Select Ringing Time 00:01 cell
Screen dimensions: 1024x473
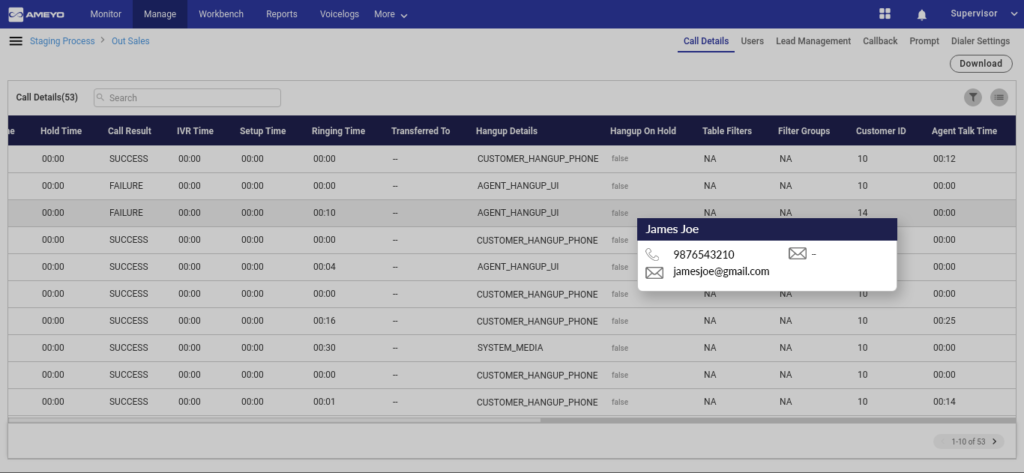pos(324,402)
